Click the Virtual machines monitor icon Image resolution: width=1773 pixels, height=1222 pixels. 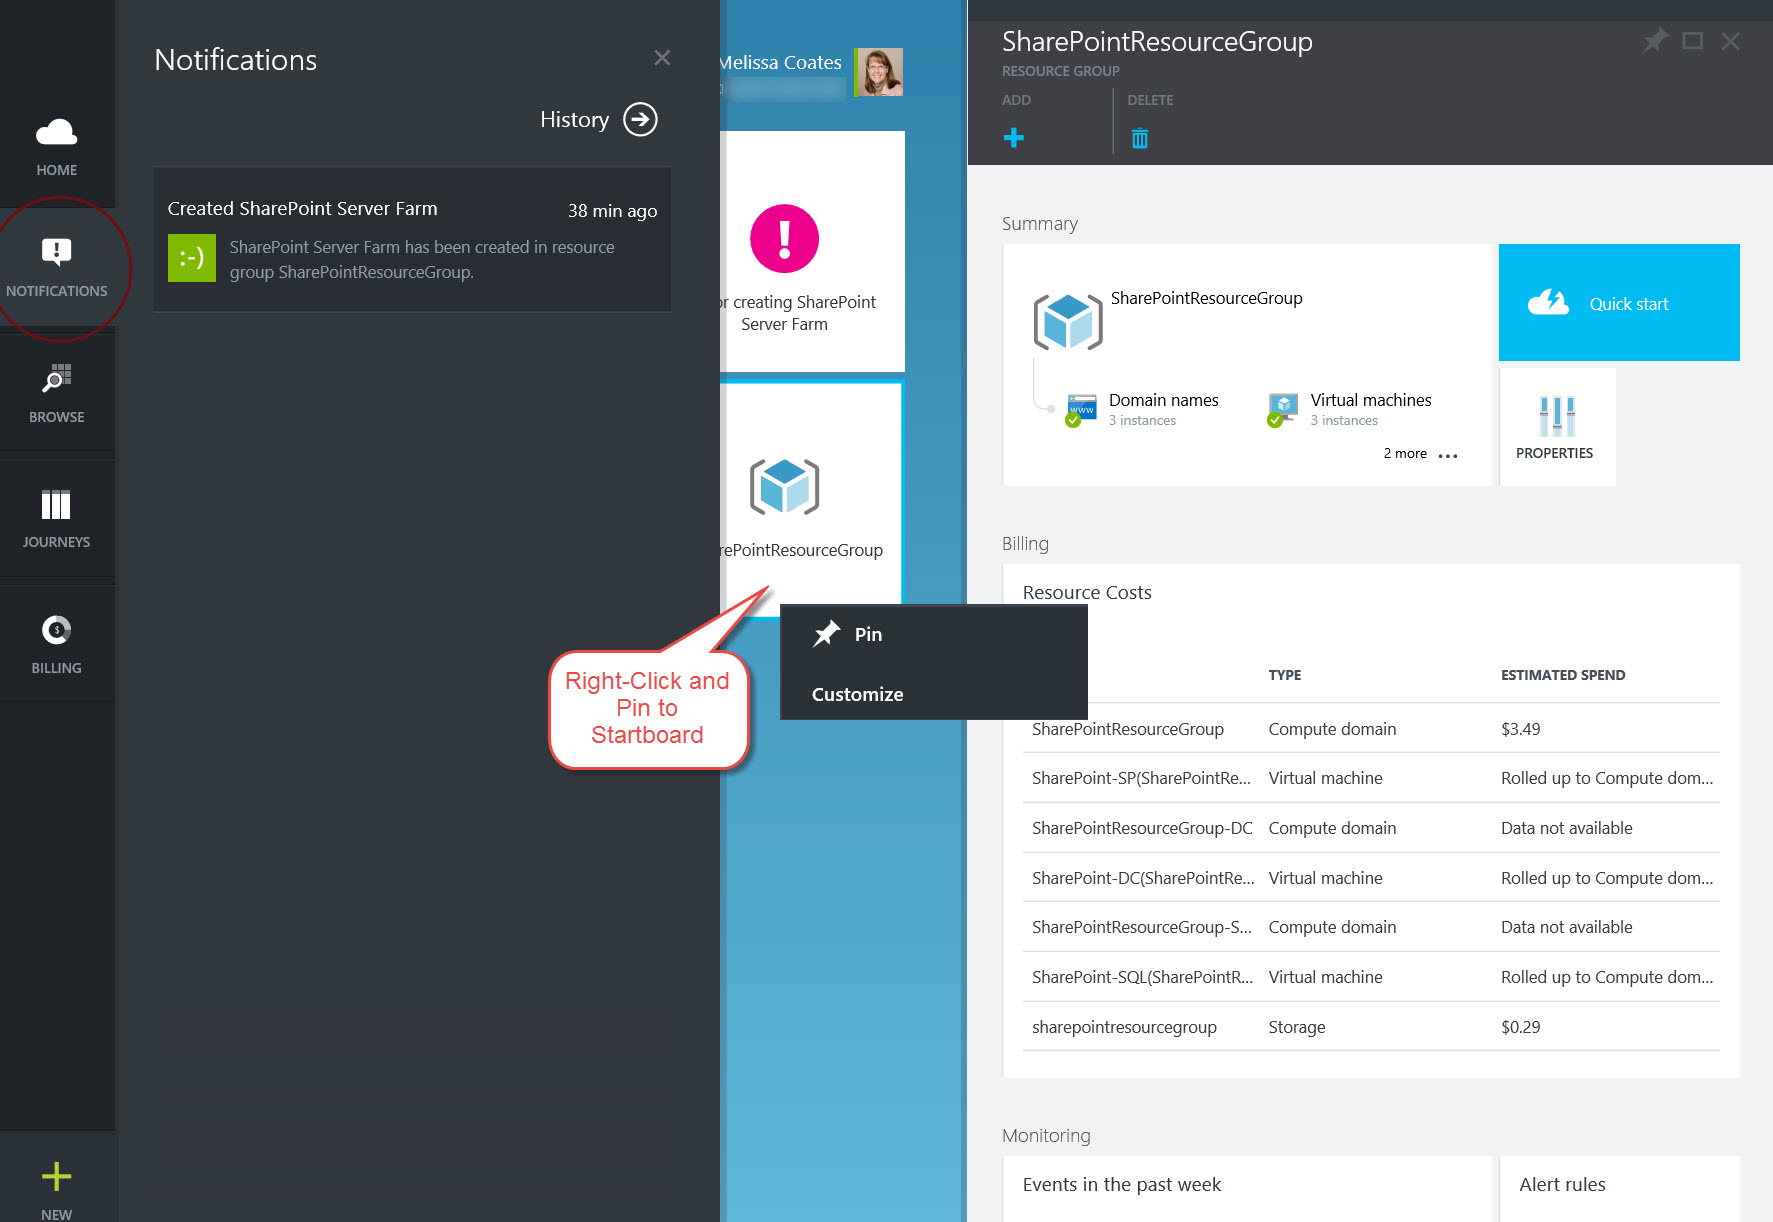[x=1282, y=410]
